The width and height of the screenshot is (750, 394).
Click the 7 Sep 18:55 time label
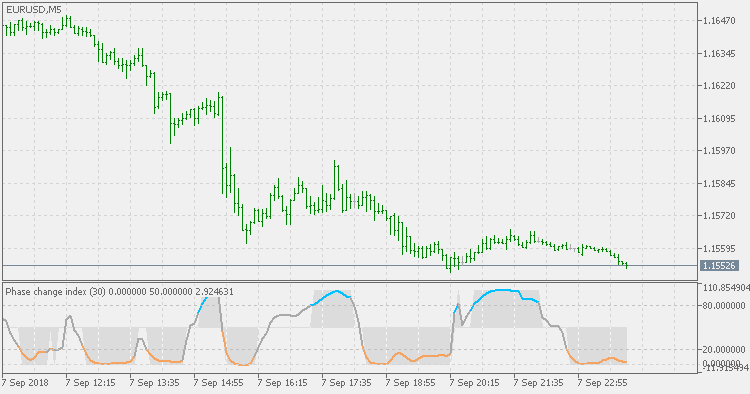point(411,383)
